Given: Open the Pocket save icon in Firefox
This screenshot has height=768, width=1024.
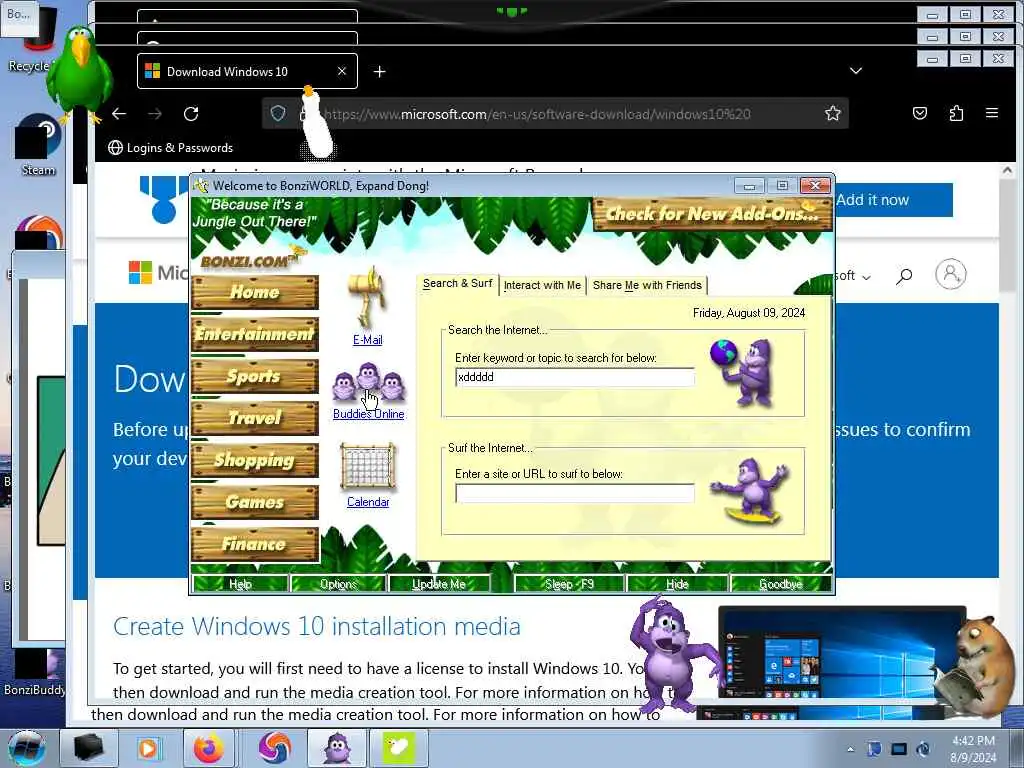Looking at the screenshot, I should coord(920,114).
